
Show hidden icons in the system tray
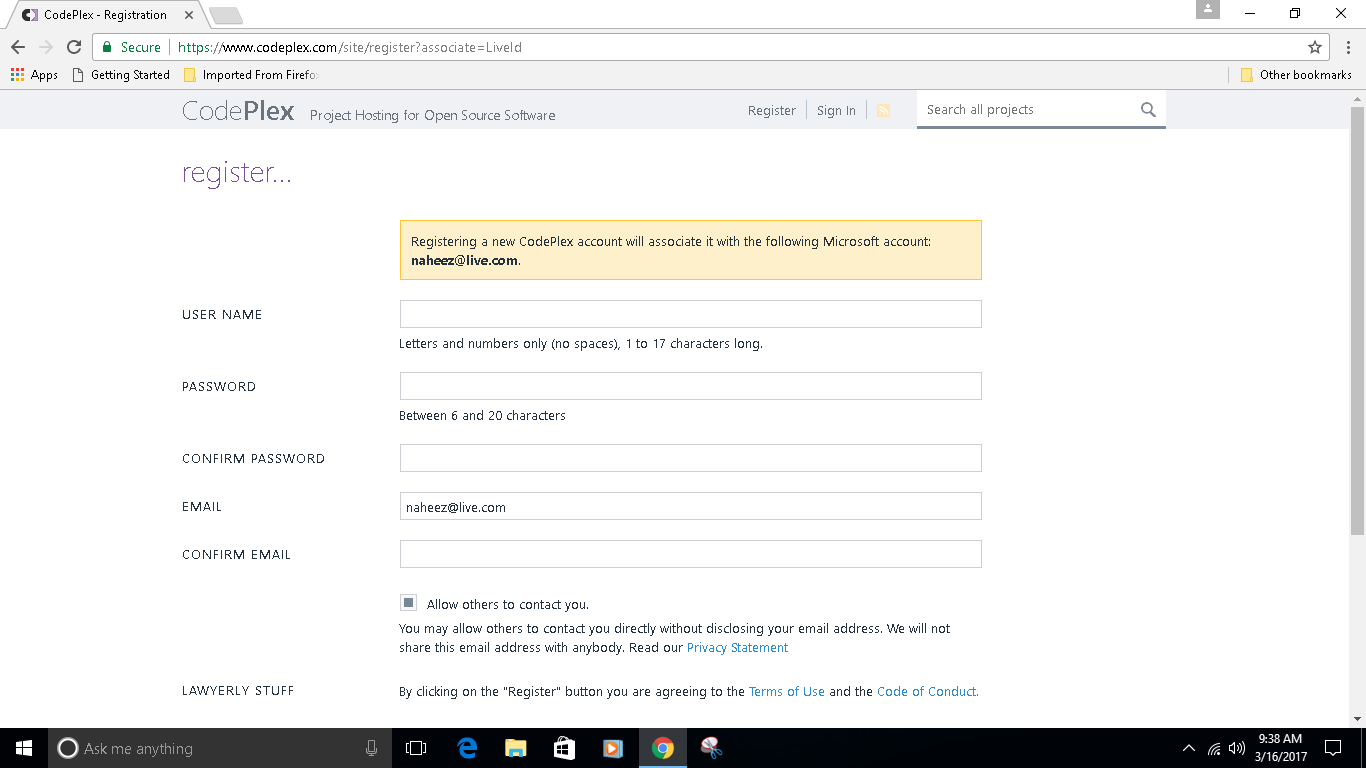pos(1188,748)
